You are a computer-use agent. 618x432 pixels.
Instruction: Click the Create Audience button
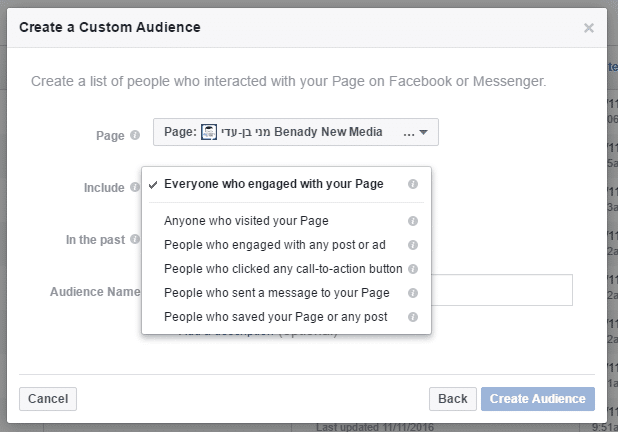tap(538, 399)
